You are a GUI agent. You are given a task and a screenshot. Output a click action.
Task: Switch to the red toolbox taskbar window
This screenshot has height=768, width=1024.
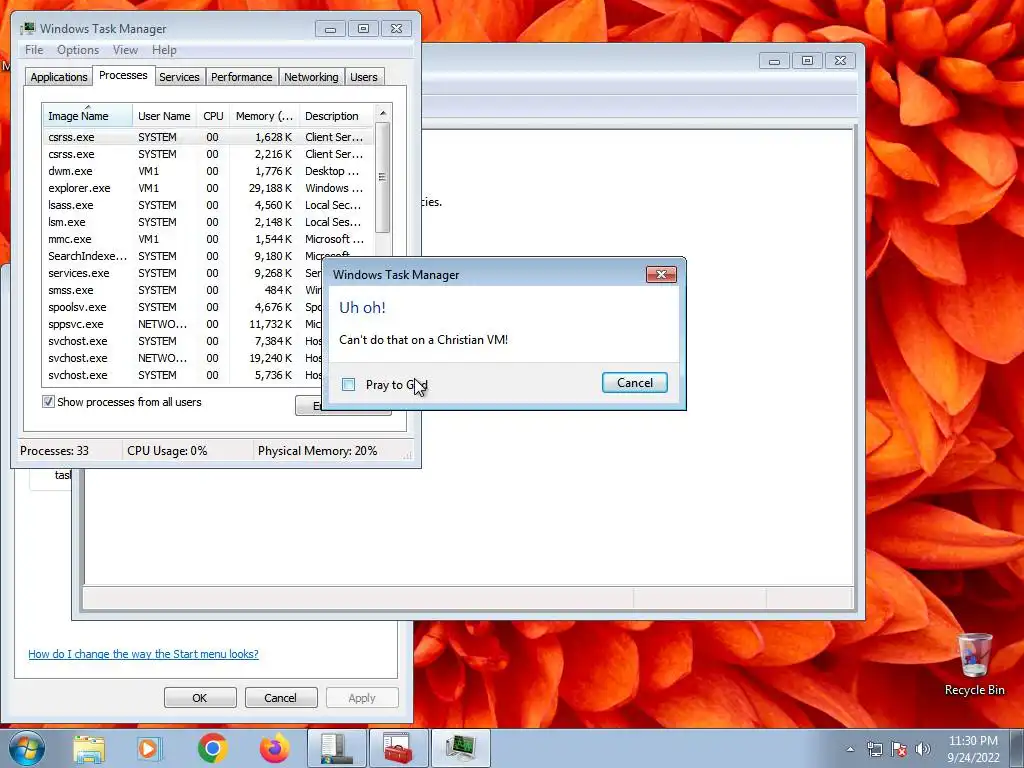click(x=398, y=749)
